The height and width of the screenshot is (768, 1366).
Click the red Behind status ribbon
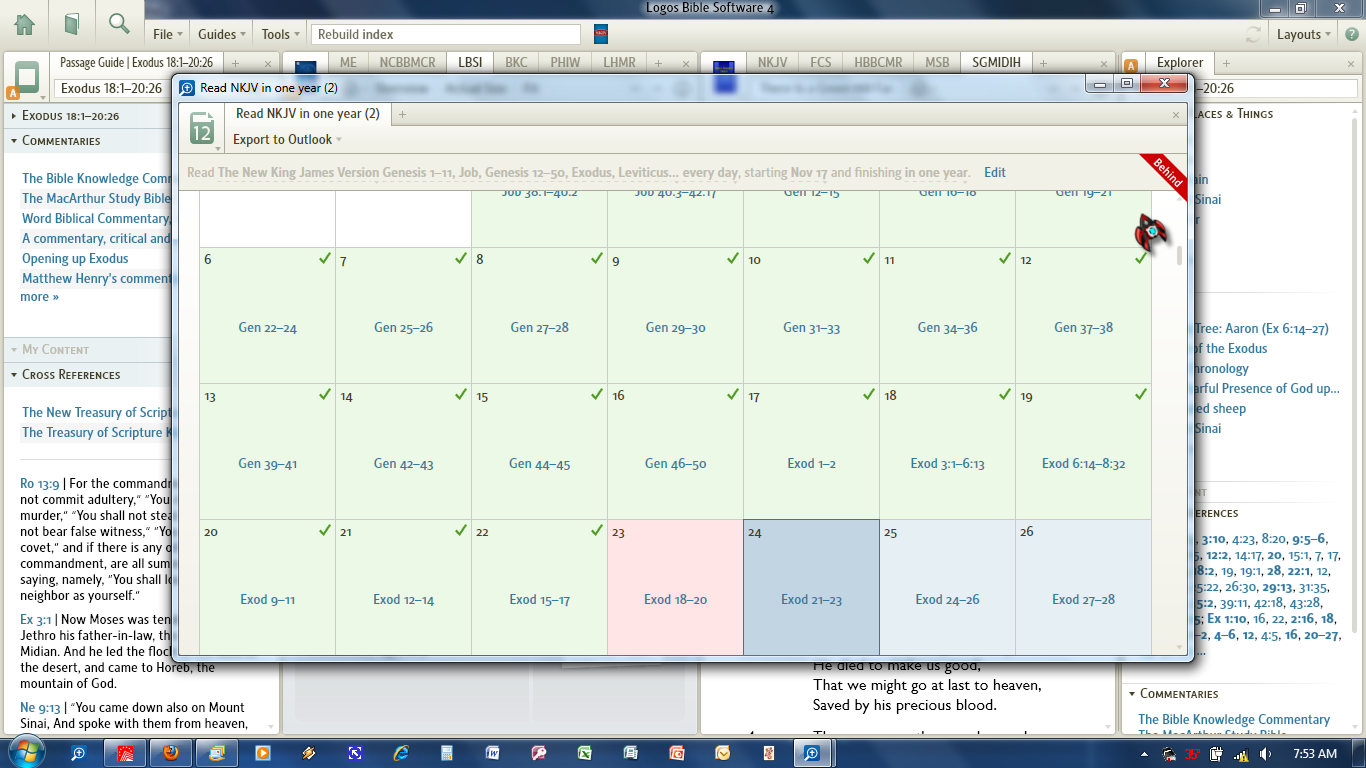(1166, 174)
